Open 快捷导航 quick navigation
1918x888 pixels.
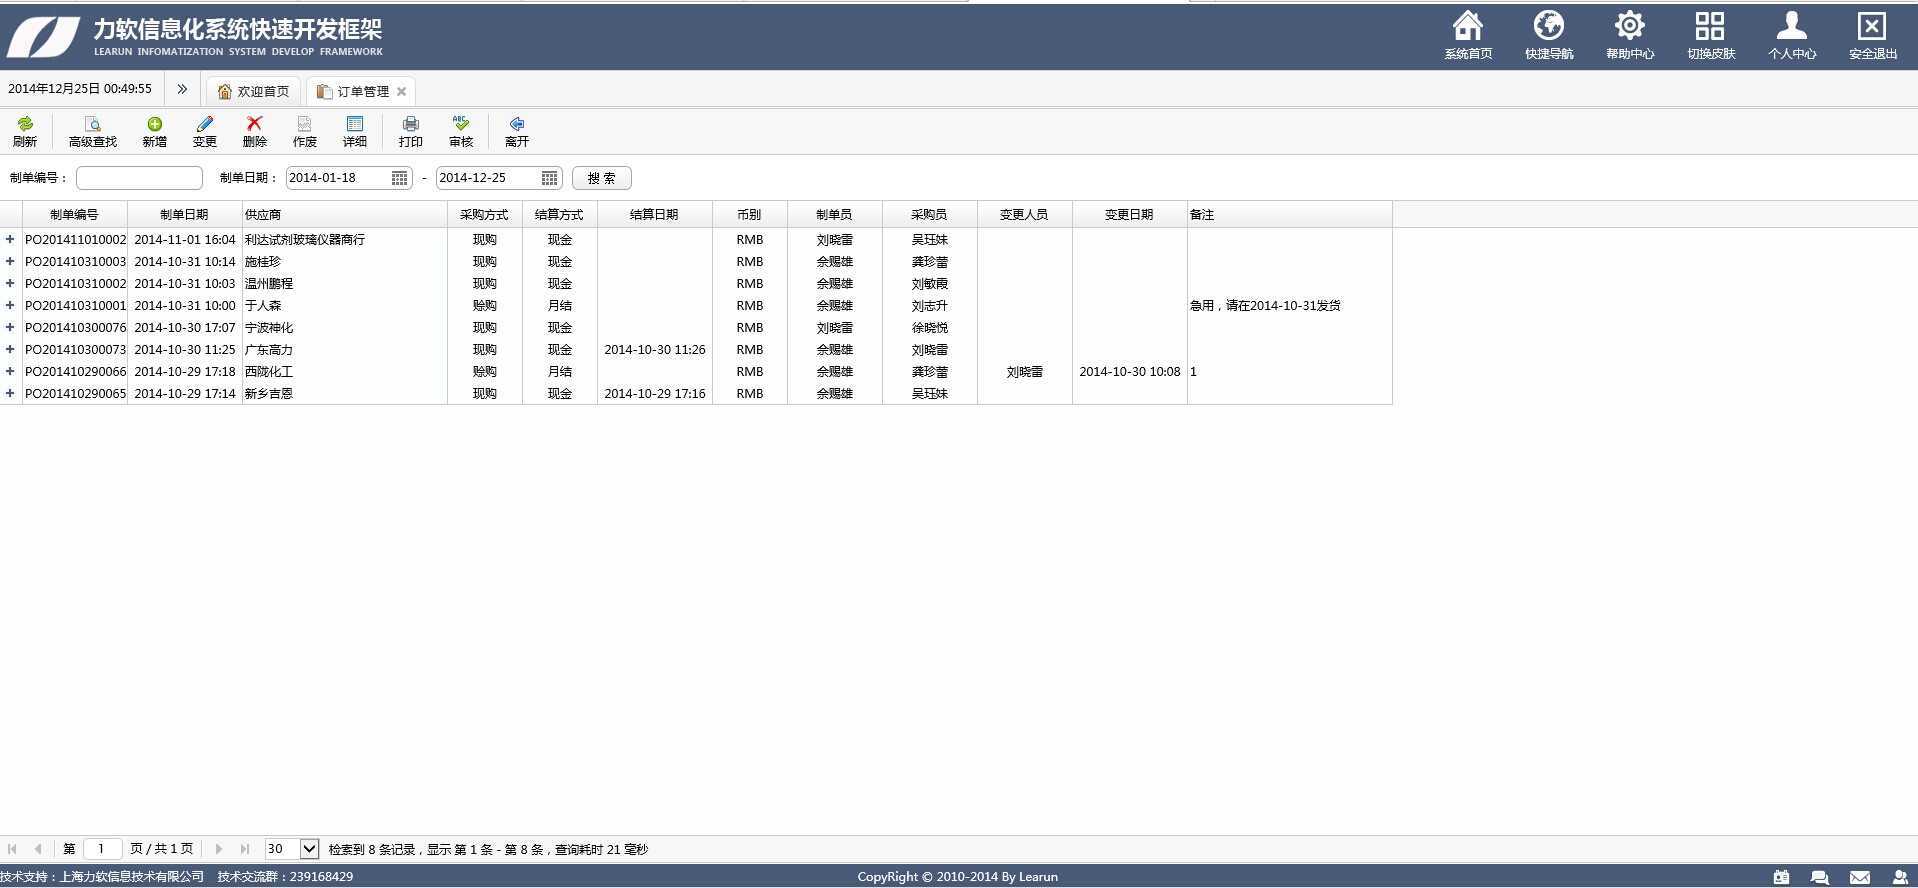click(x=1549, y=36)
